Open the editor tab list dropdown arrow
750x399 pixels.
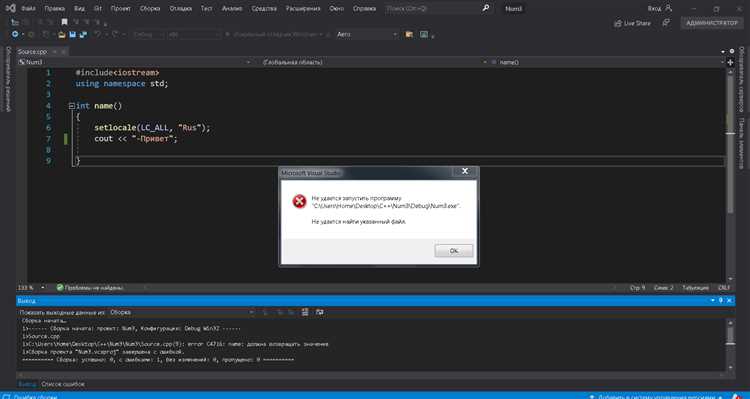[723, 51]
